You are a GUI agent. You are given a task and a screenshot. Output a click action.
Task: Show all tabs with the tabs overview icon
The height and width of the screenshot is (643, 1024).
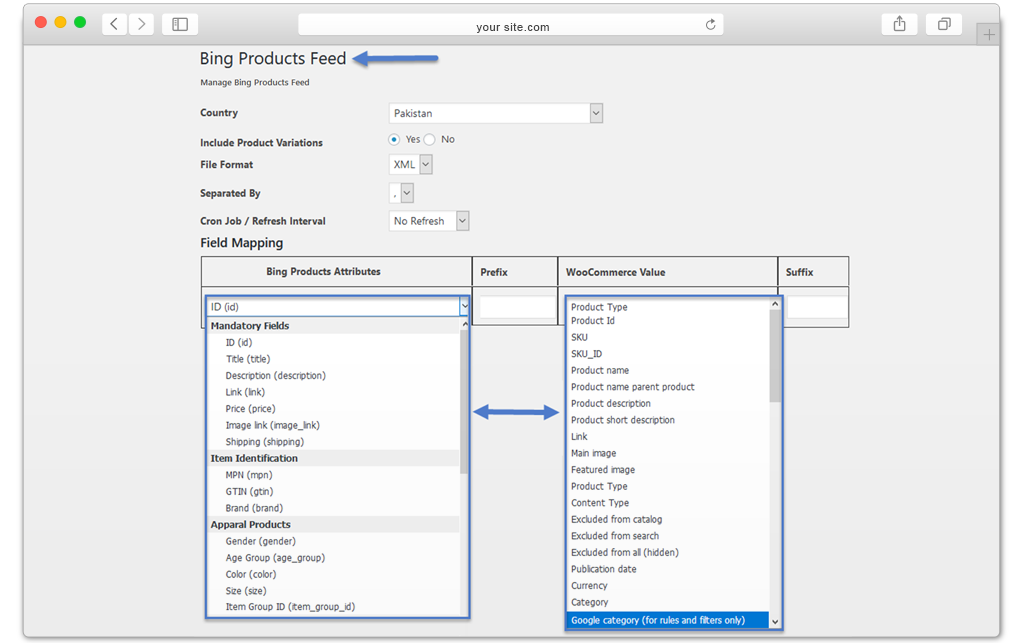[x=944, y=24]
